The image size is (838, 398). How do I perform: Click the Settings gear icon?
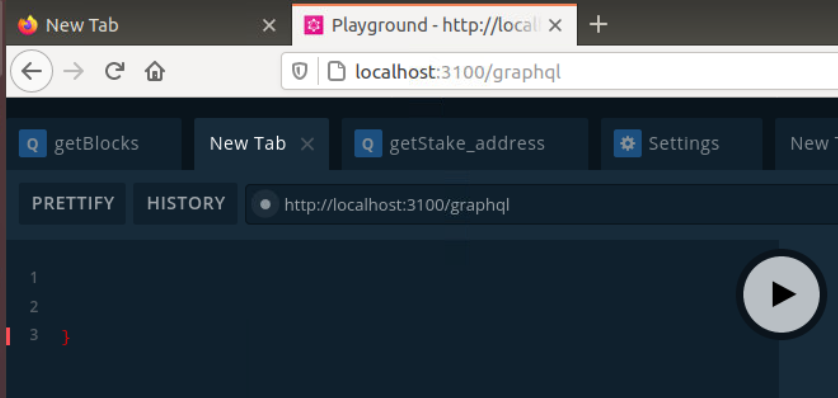627,144
